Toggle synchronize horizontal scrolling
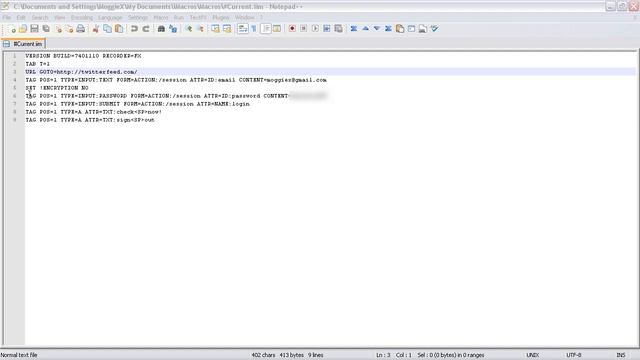 tap(227, 29)
